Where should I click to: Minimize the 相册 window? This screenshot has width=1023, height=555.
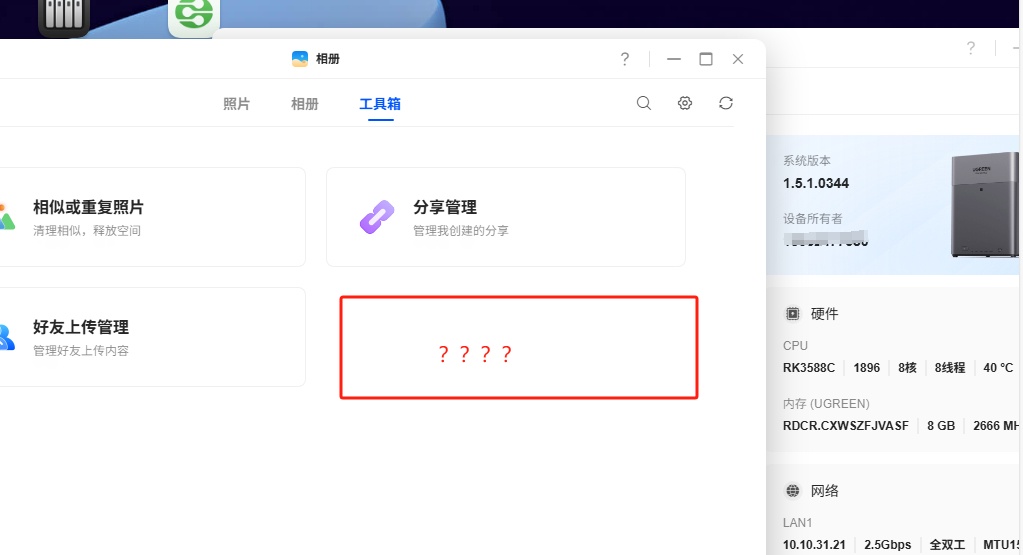click(674, 59)
